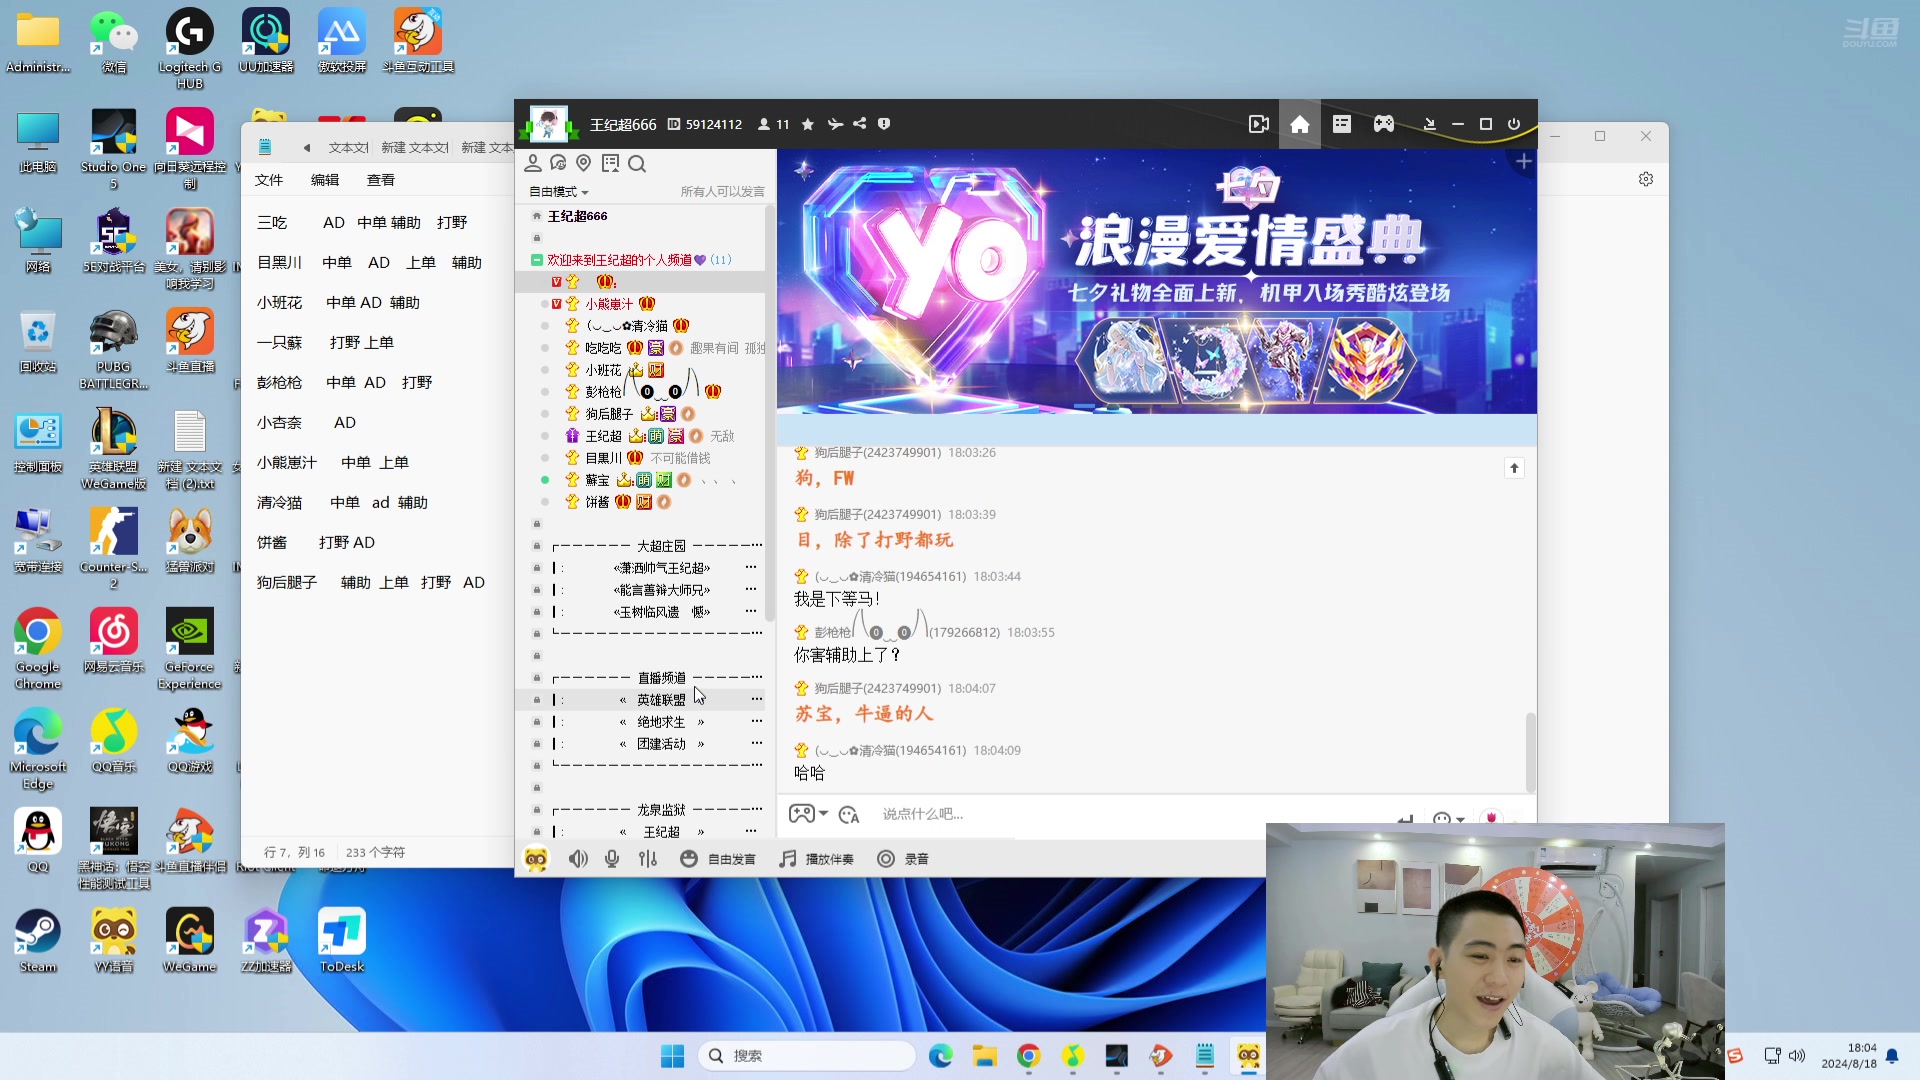Open the volume icon in system tray
The width and height of the screenshot is (1920, 1080).
[x=1797, y=1056]
